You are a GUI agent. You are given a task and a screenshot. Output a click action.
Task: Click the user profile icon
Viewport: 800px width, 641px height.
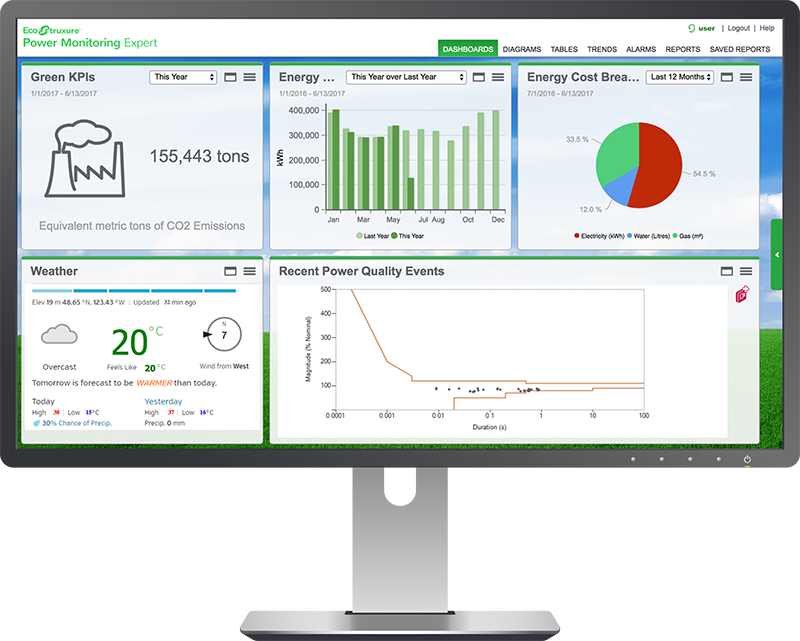[x=692, y=29]
